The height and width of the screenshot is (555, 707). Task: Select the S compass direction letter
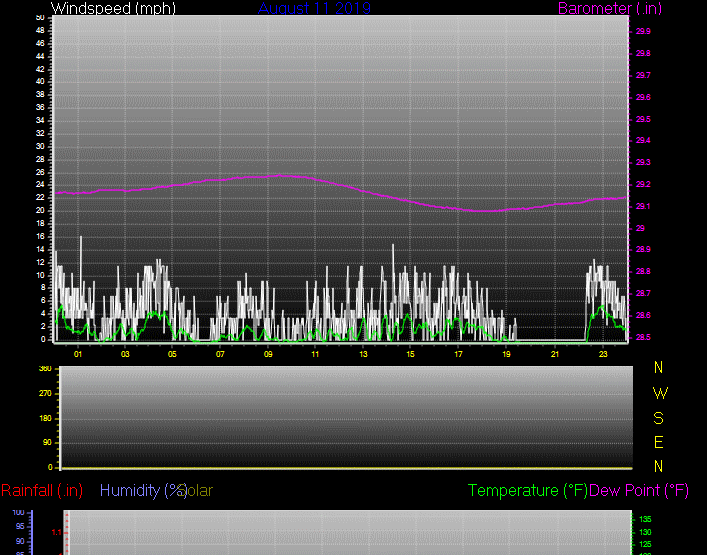(x=658, y=419)
